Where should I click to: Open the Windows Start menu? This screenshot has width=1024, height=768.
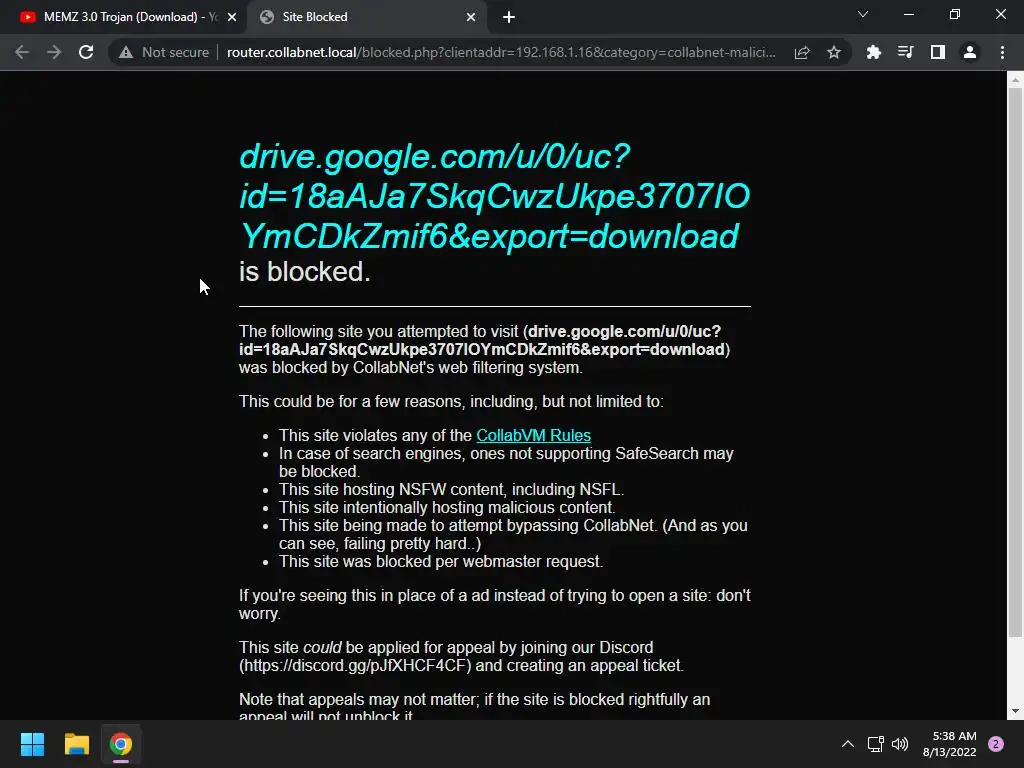[32, 744]
